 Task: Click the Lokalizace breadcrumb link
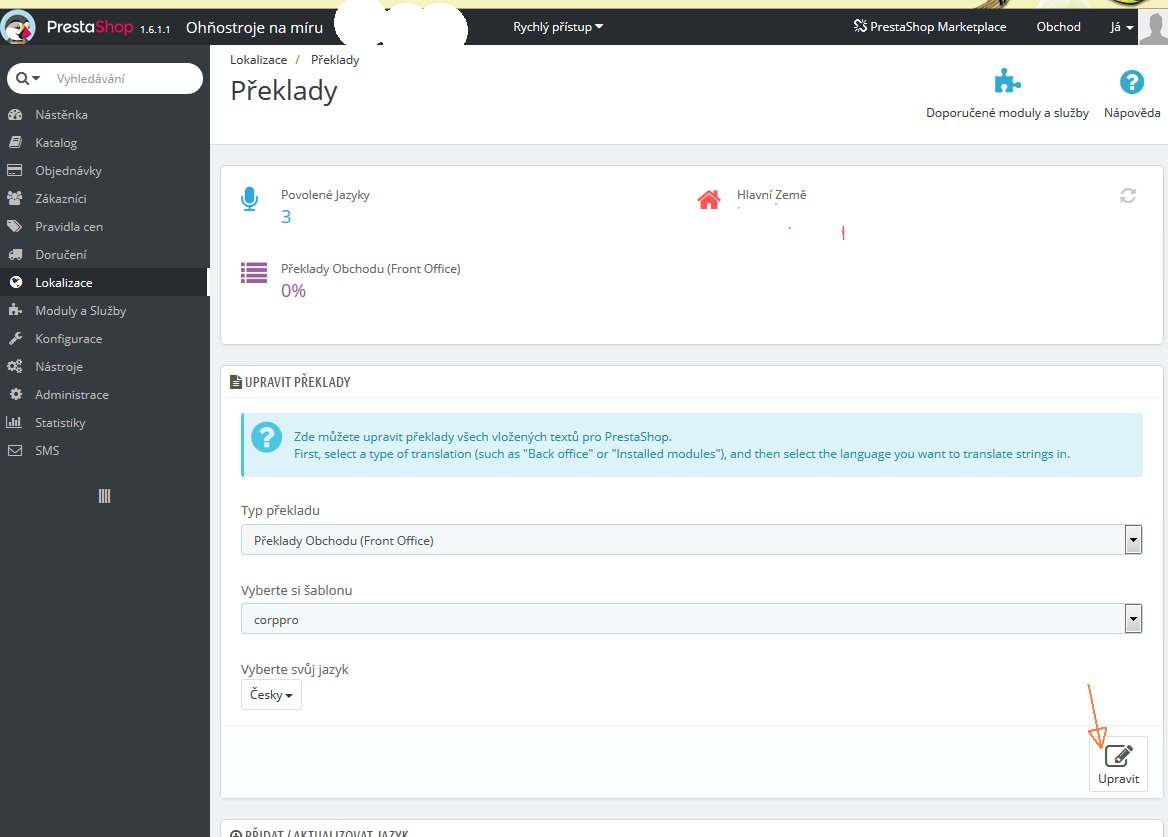point(258,60)
